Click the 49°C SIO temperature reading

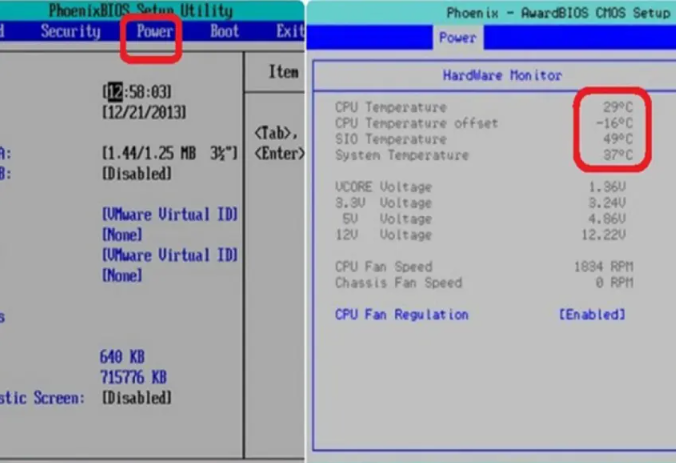coord(618,139)
